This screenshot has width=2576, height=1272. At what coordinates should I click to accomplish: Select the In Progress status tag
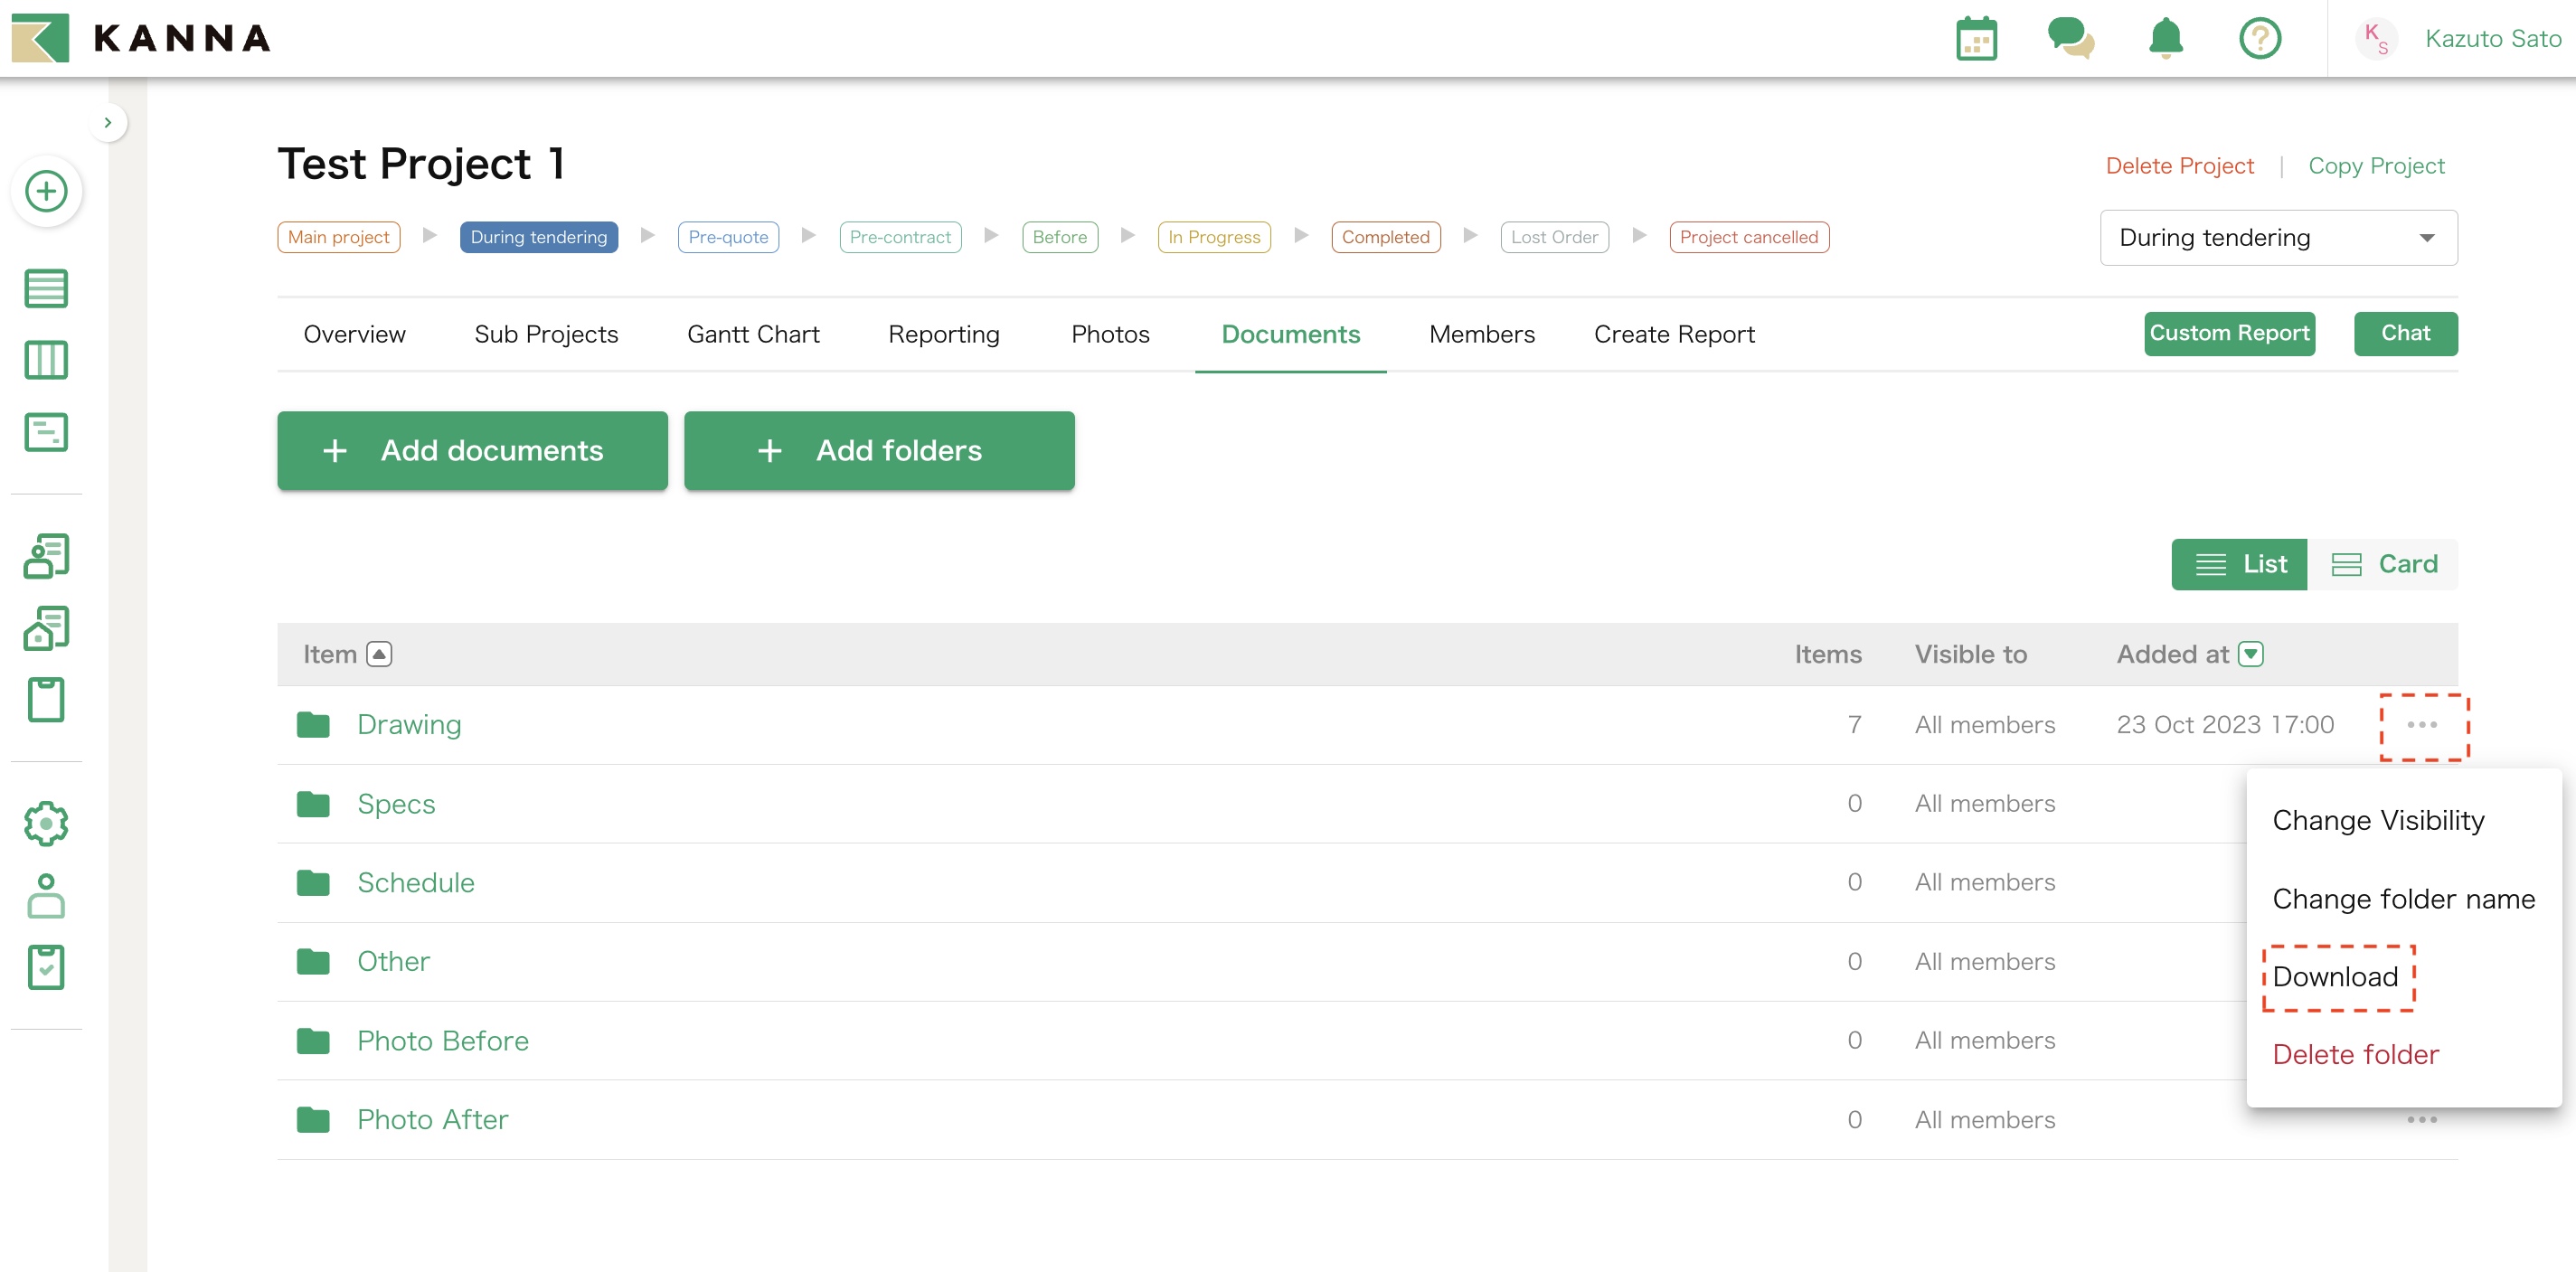coord(1213,237)
